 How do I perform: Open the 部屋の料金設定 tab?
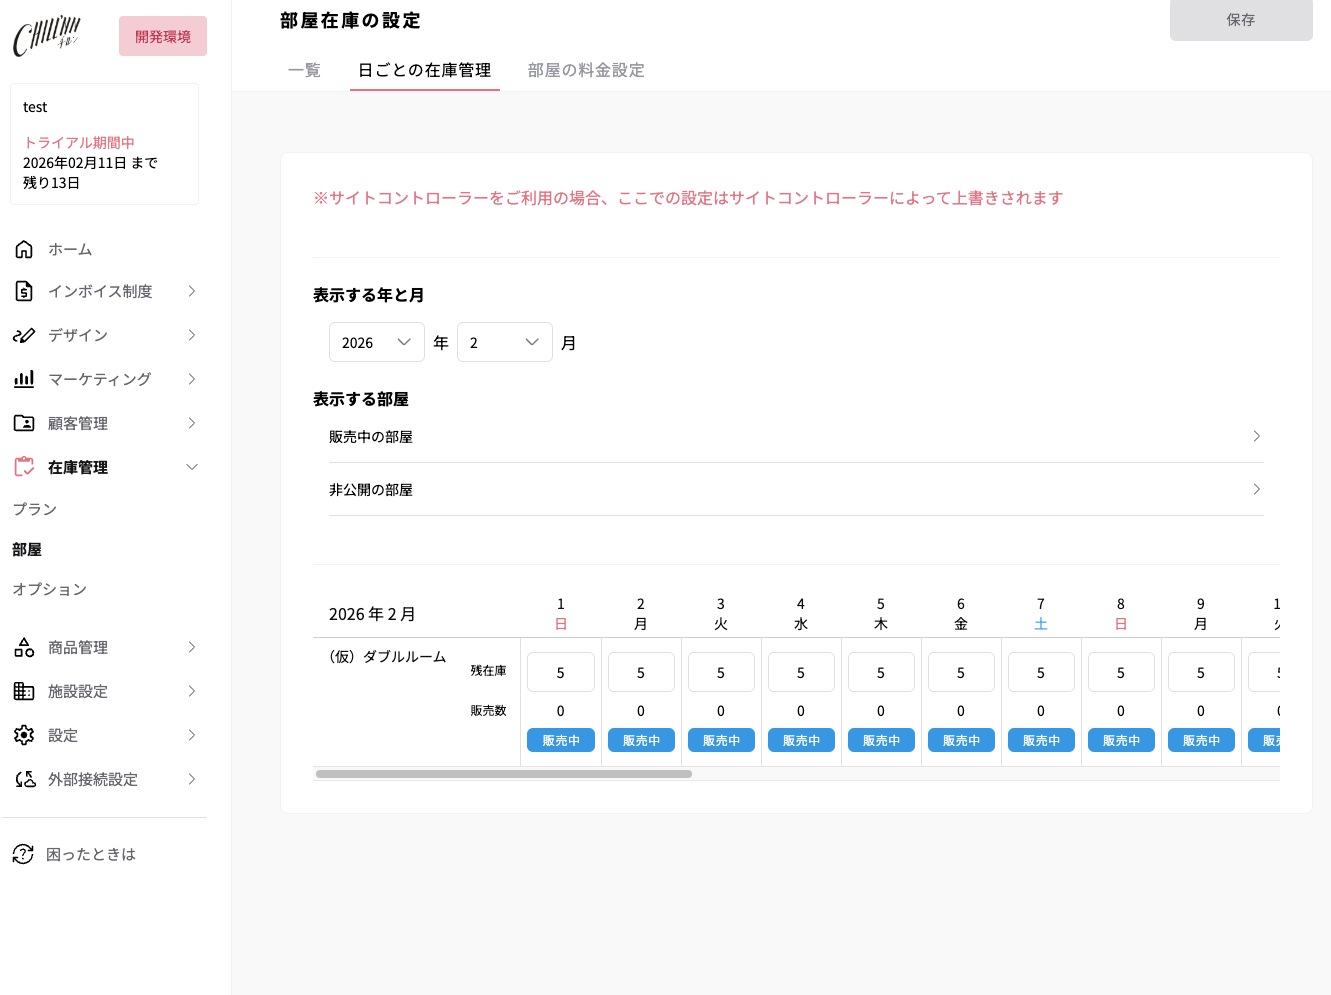(x=586, y=70)
